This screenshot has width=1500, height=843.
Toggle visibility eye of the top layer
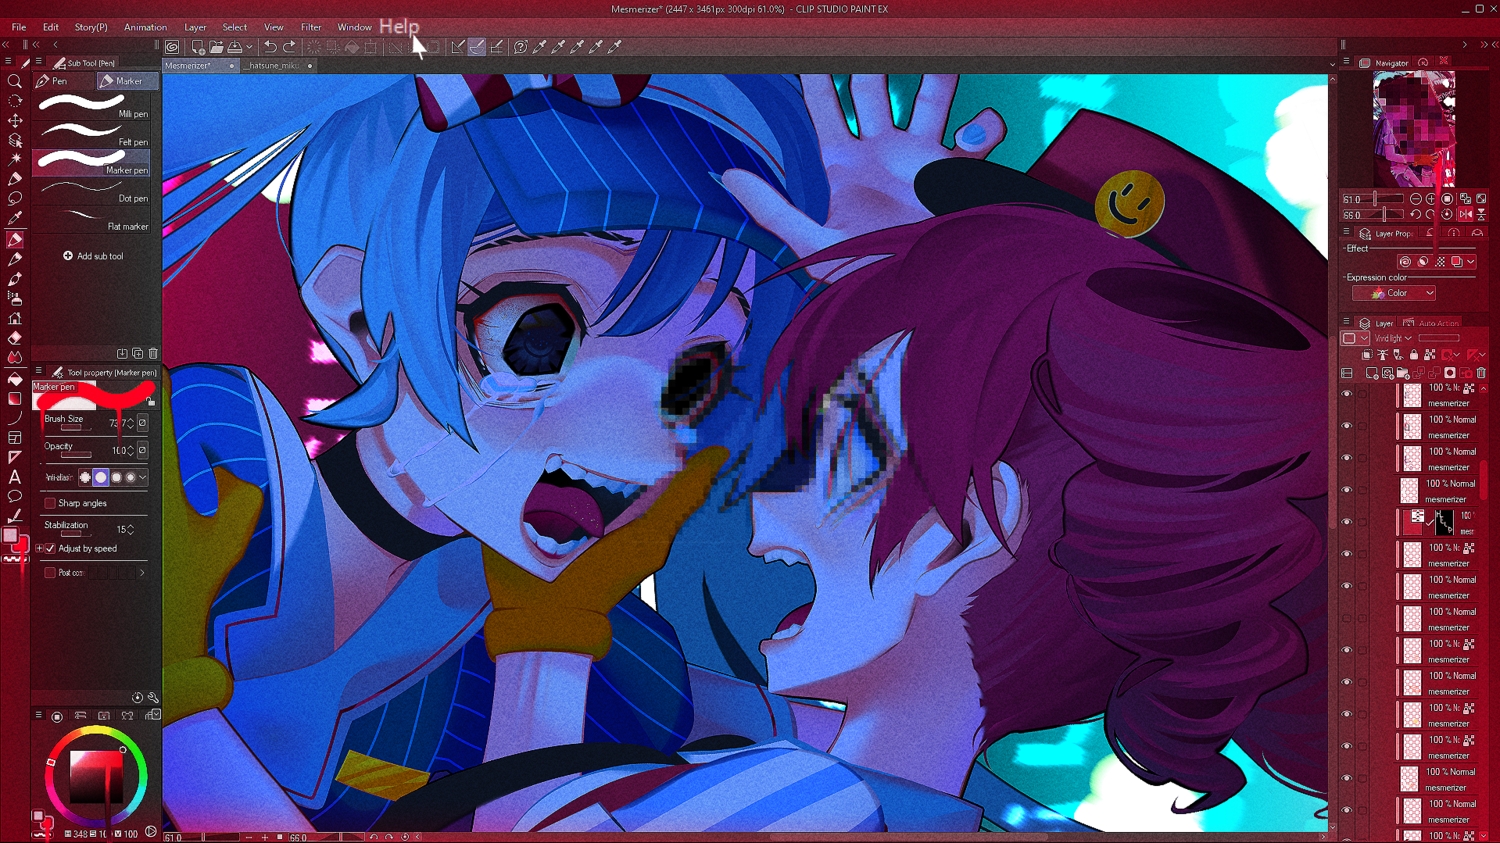point(1346,395)
